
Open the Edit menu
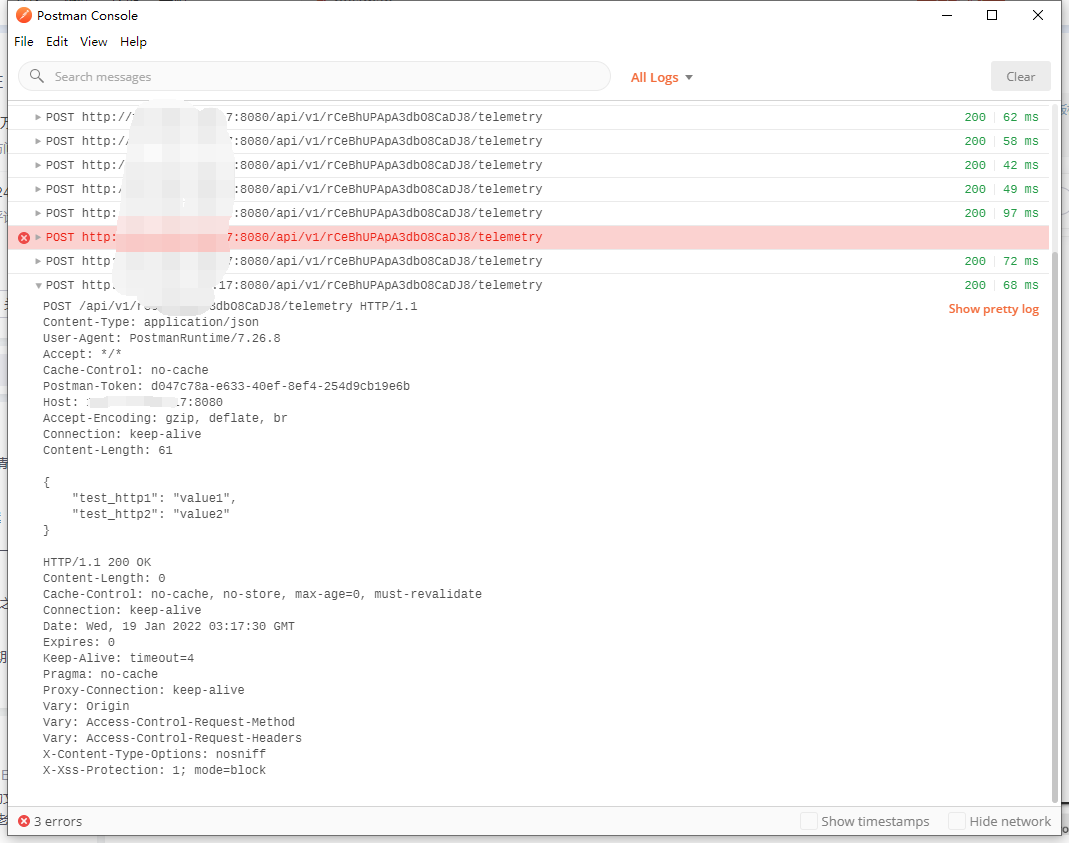(x=56, y=41)
